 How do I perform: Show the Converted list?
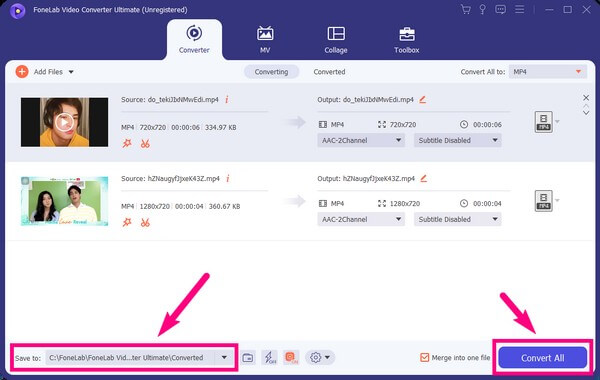(x=329, y=72)
